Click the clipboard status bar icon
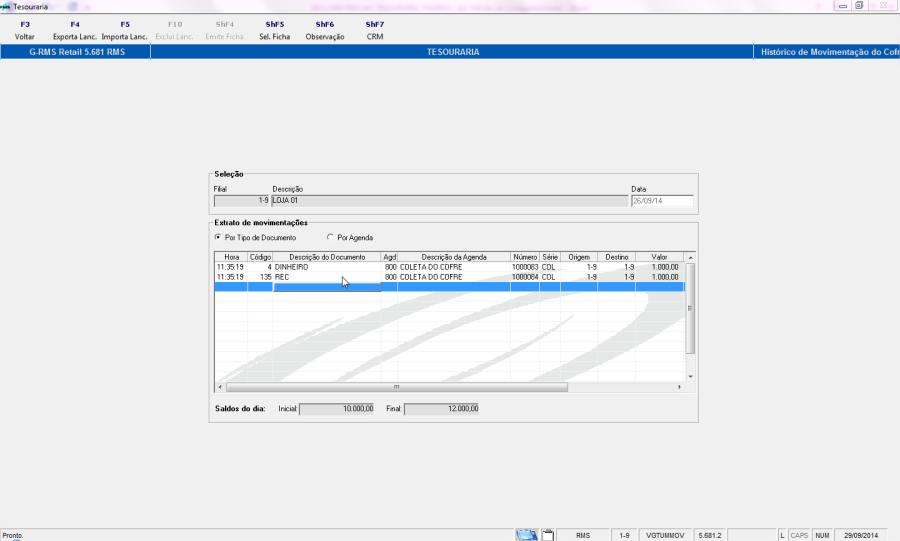Image resolution: width=900 pixels, height=541 pixels. 548,535
